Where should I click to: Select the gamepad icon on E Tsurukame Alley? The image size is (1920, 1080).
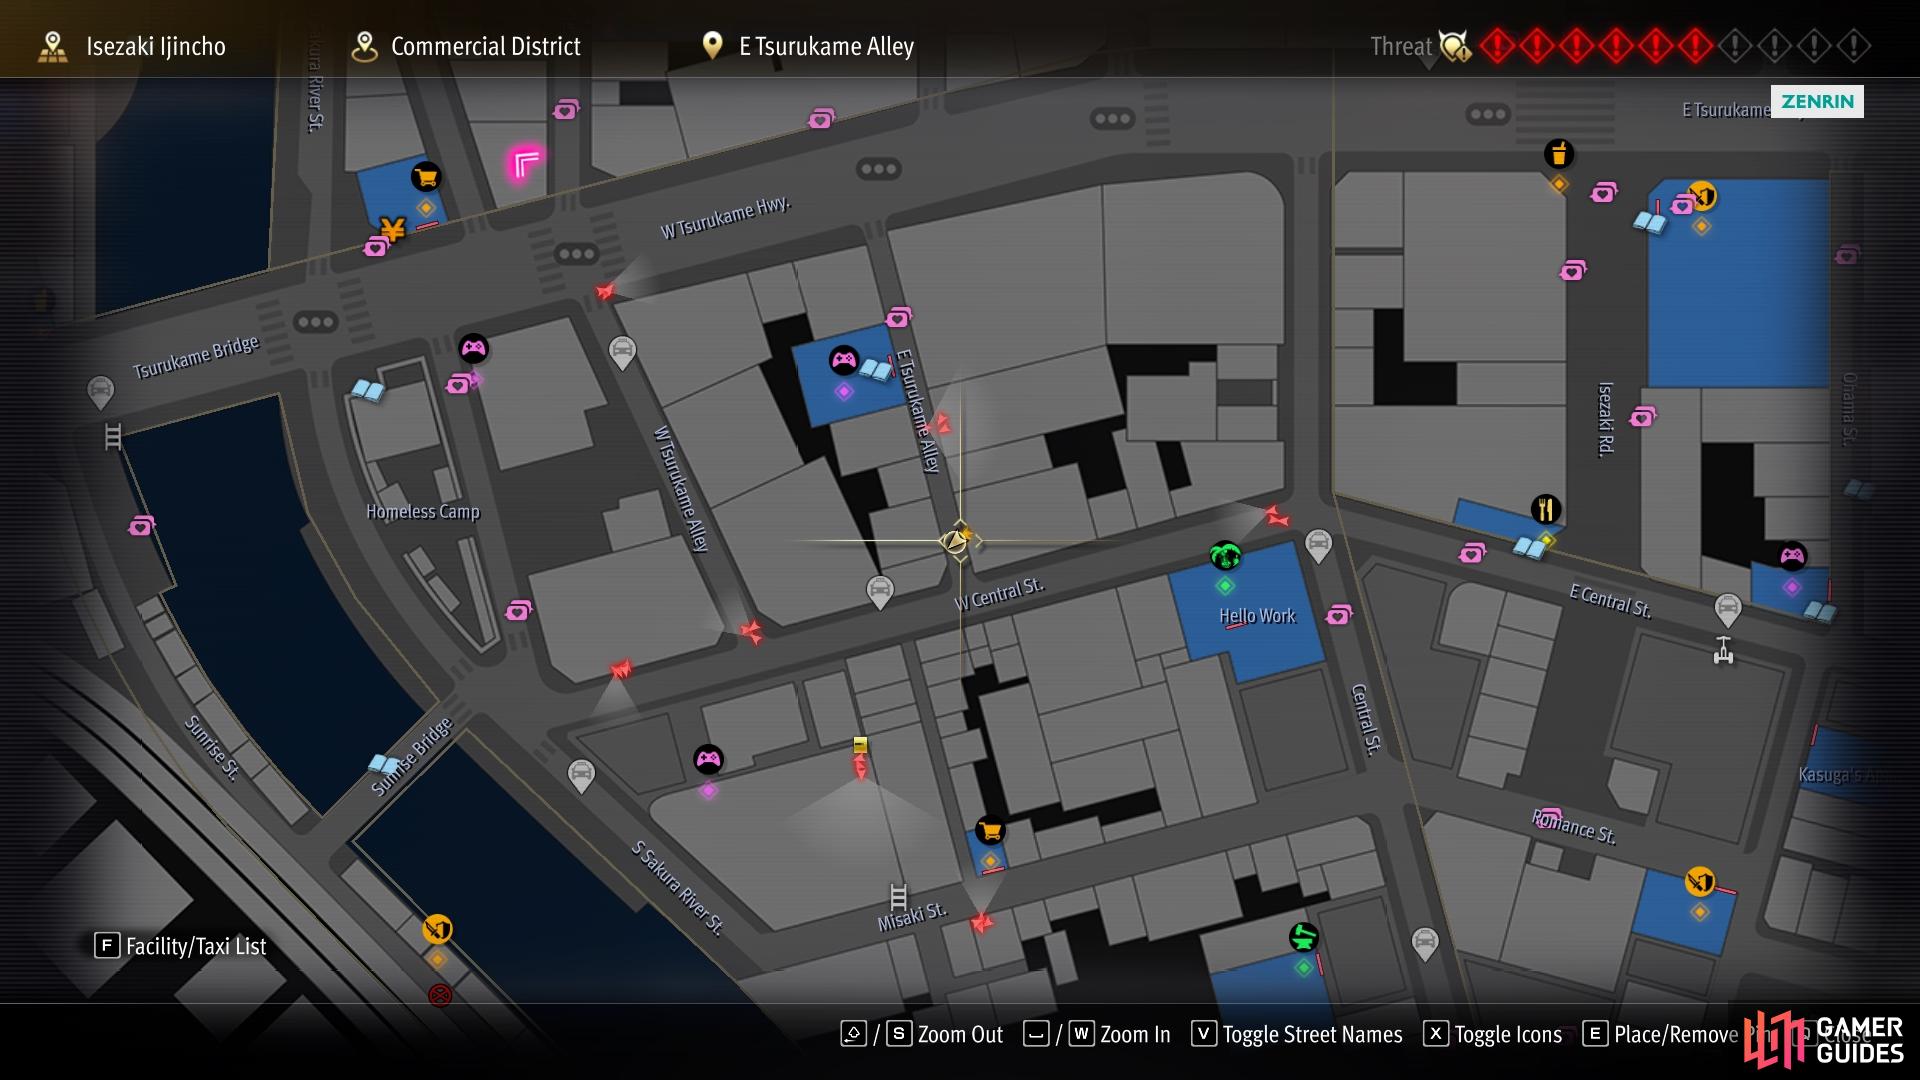[844, 359]
